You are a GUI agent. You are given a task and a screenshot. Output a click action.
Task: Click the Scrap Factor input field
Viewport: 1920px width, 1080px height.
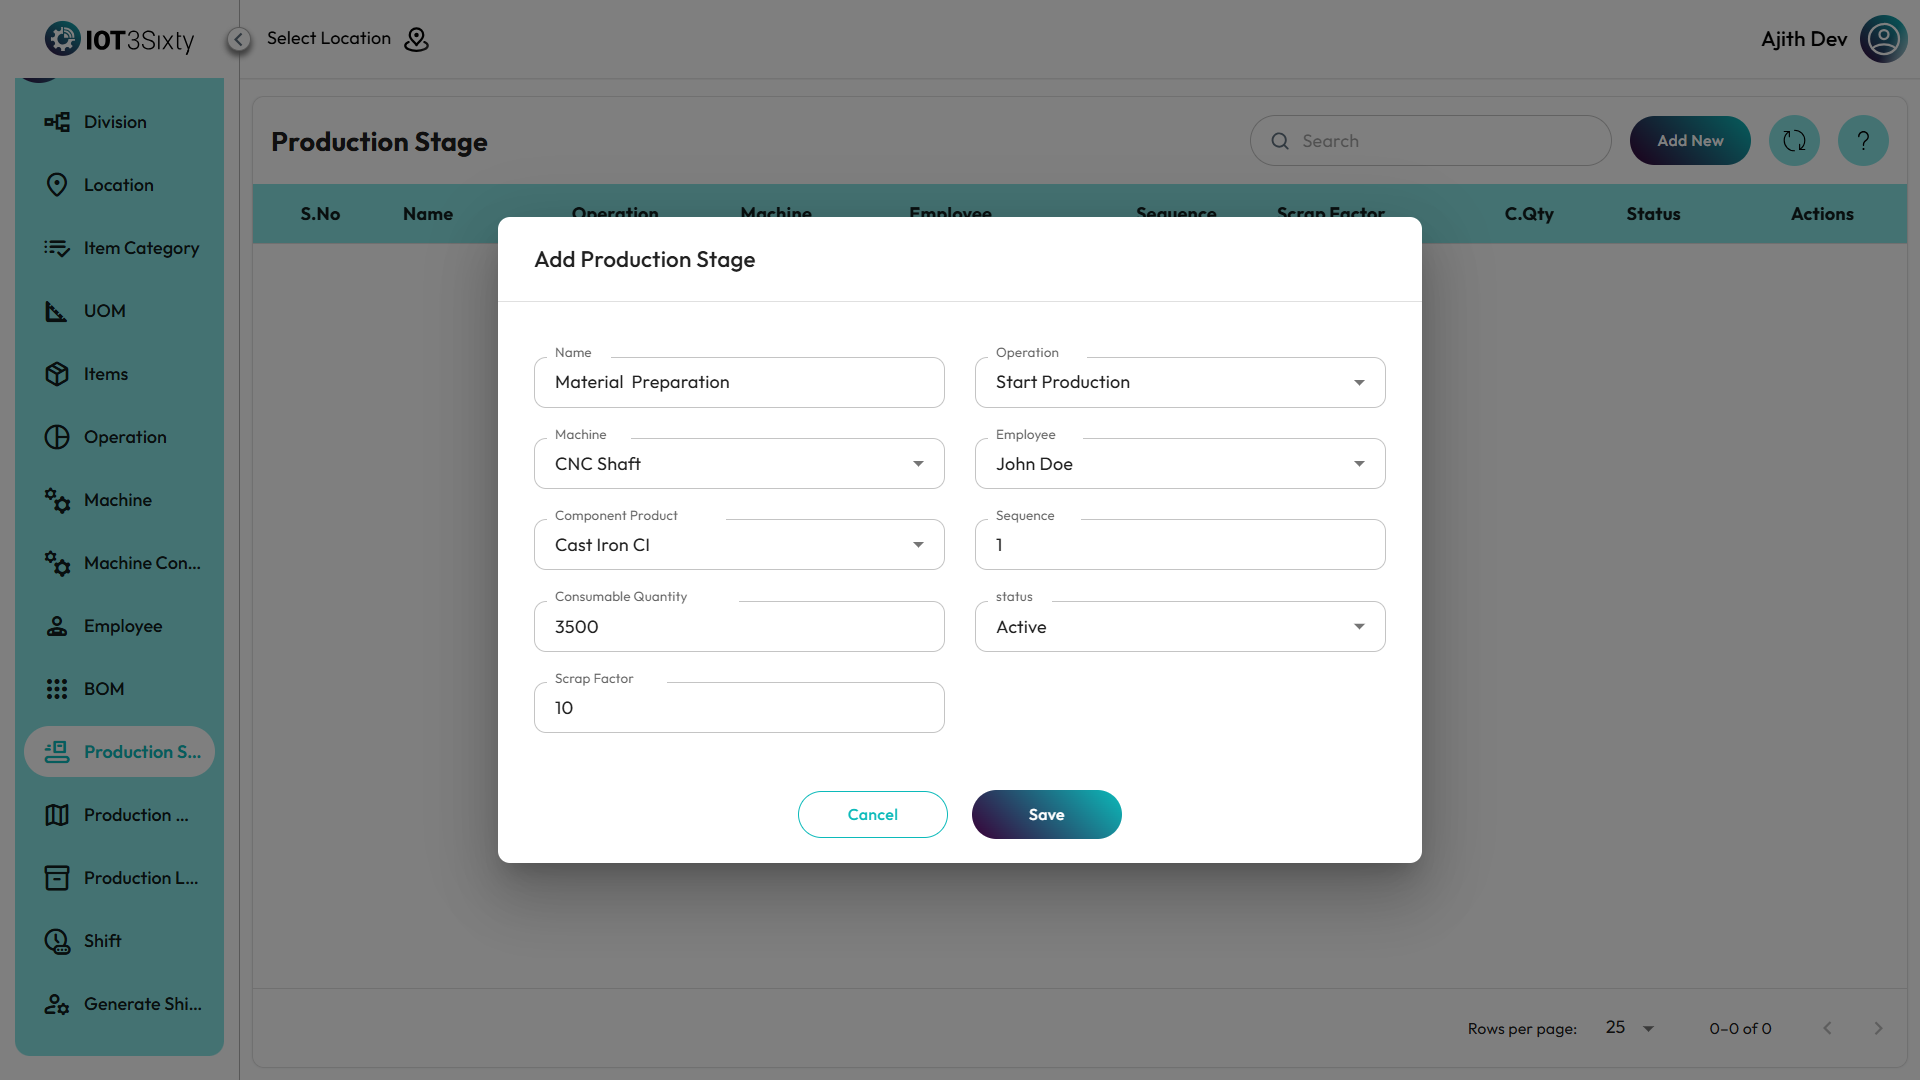[x=739, y=708]
